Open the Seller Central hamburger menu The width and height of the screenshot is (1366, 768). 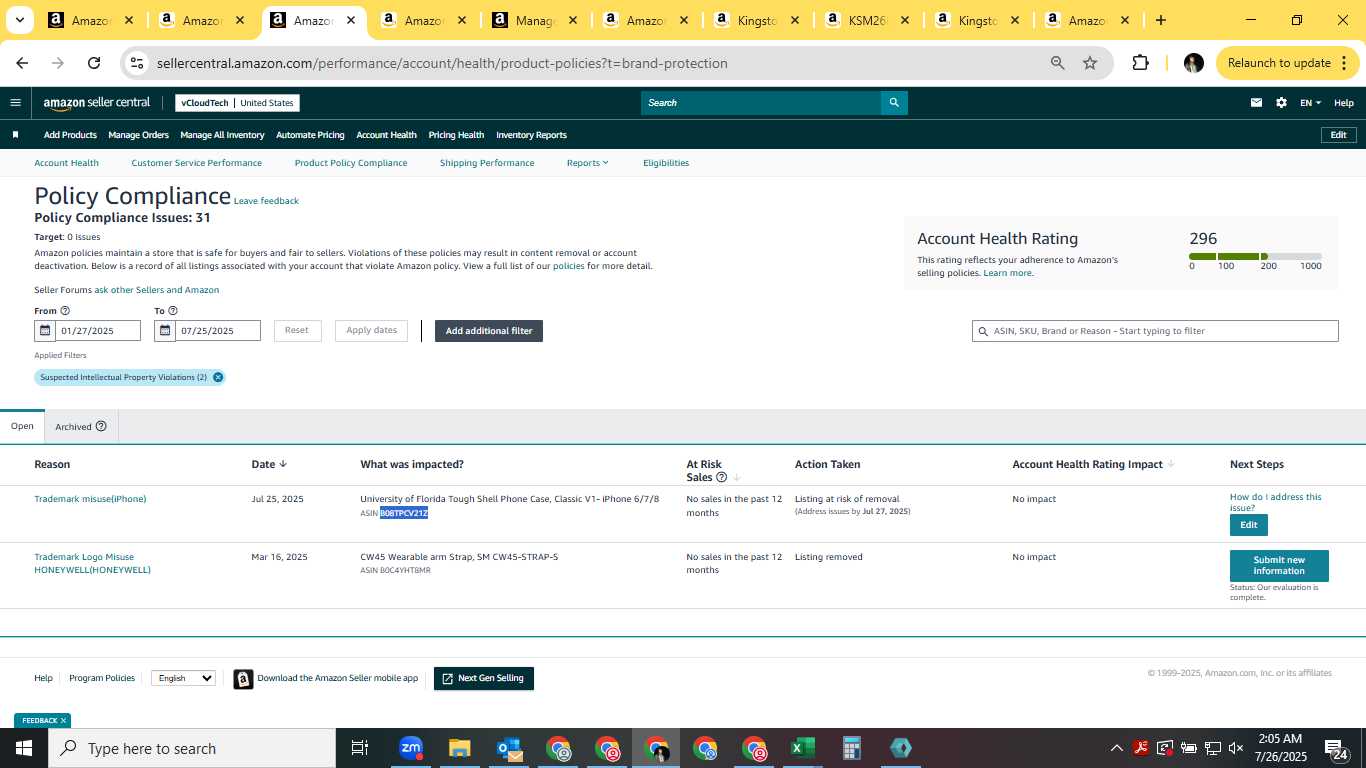15,102
